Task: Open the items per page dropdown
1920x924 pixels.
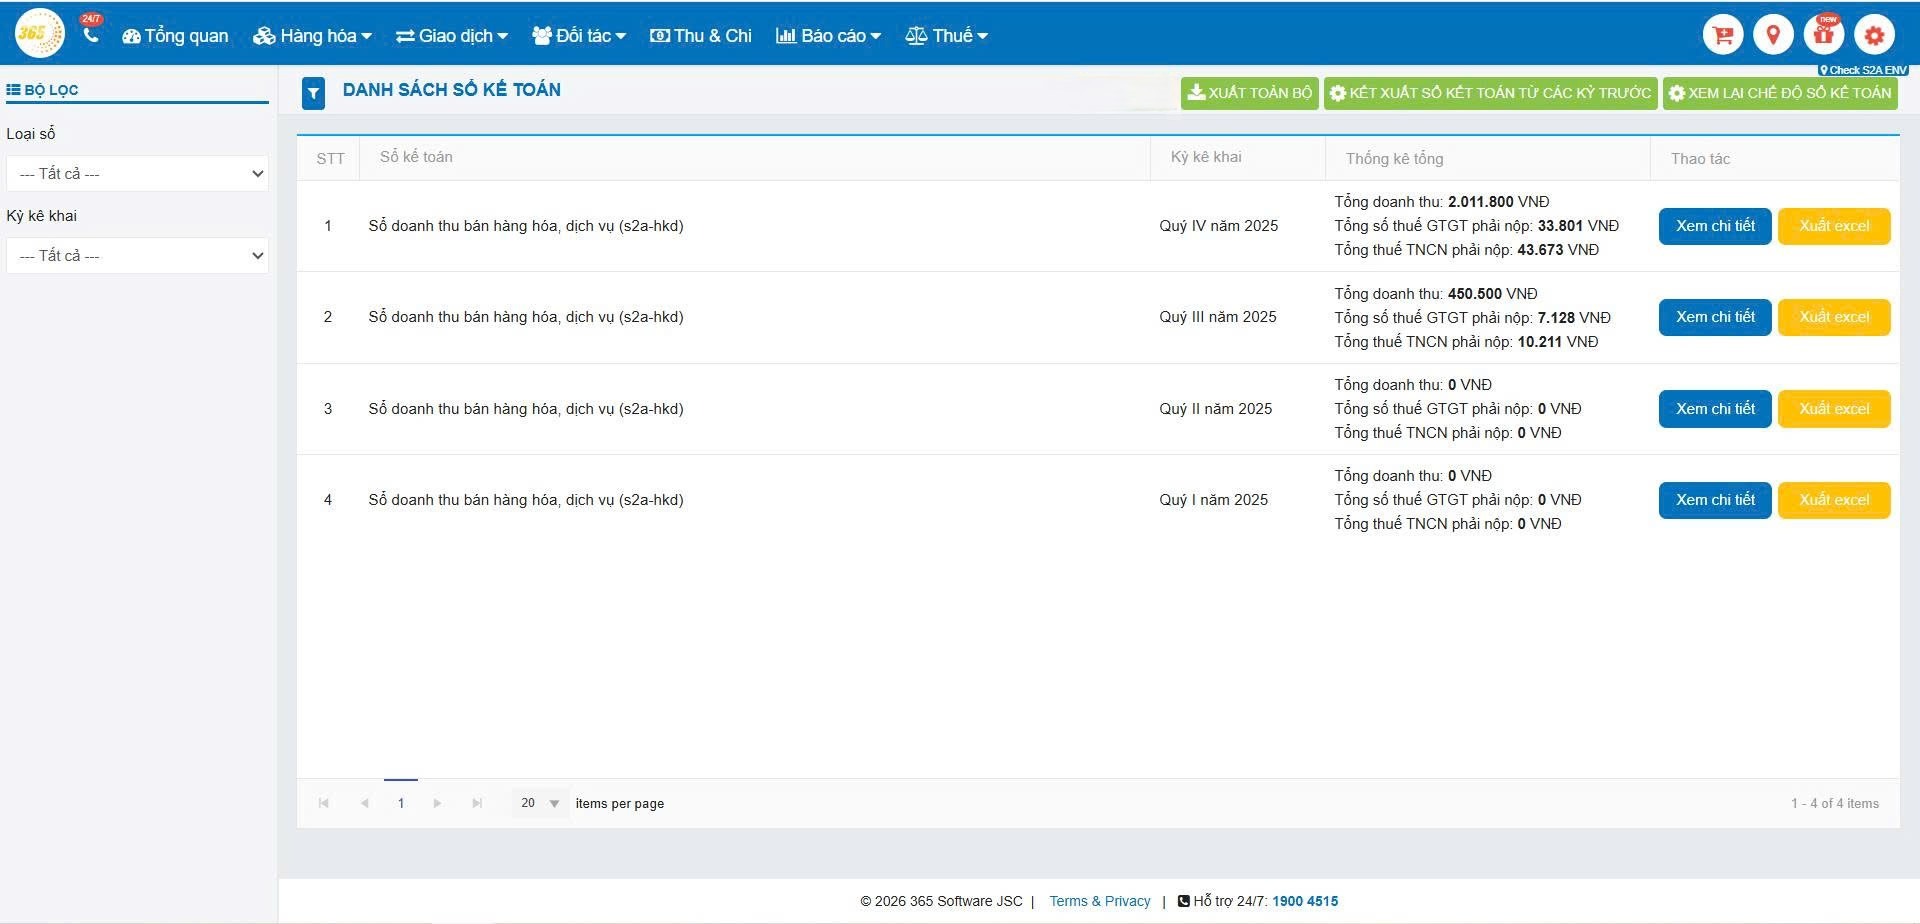Action: point(540,803)
